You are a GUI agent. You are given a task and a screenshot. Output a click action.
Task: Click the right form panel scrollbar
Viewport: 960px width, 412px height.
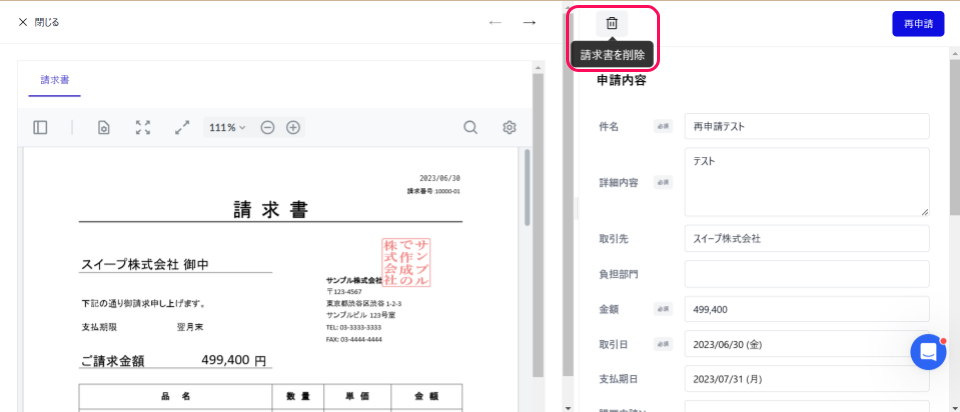pyautogui.click(x=954, y=138)
